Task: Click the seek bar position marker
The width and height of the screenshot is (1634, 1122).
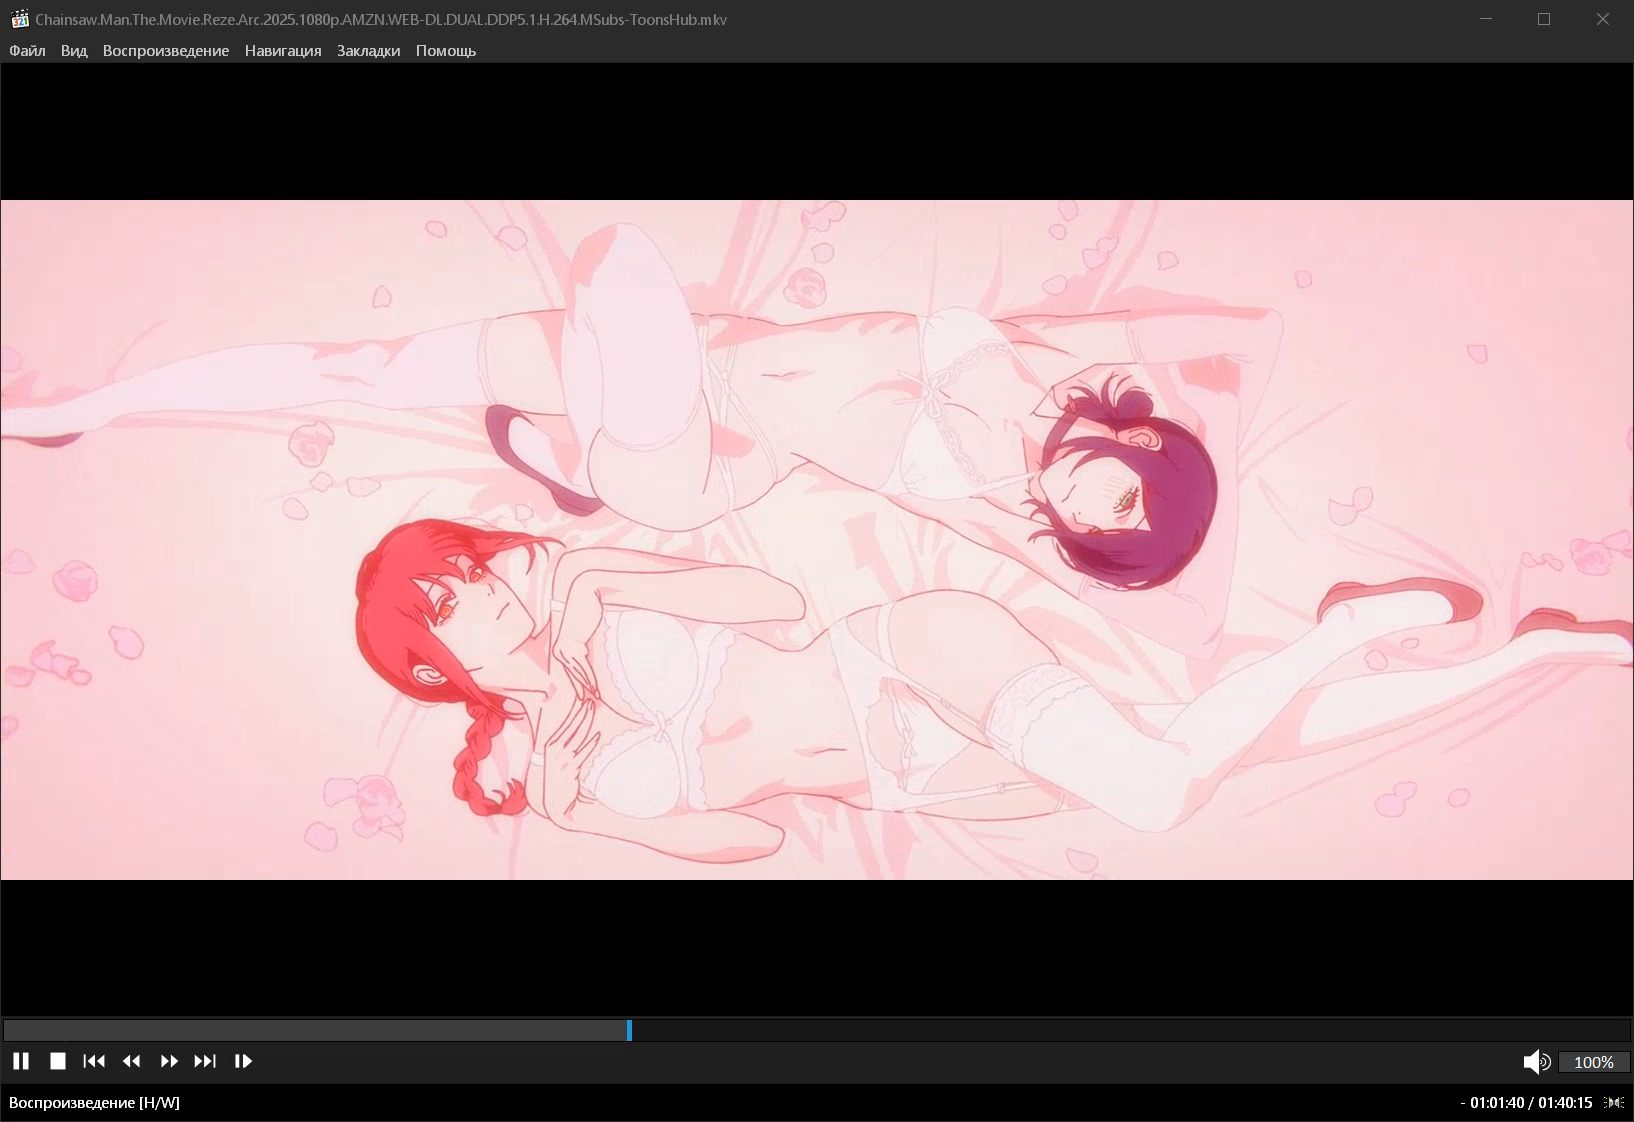Action: [x=629, y=1030]
